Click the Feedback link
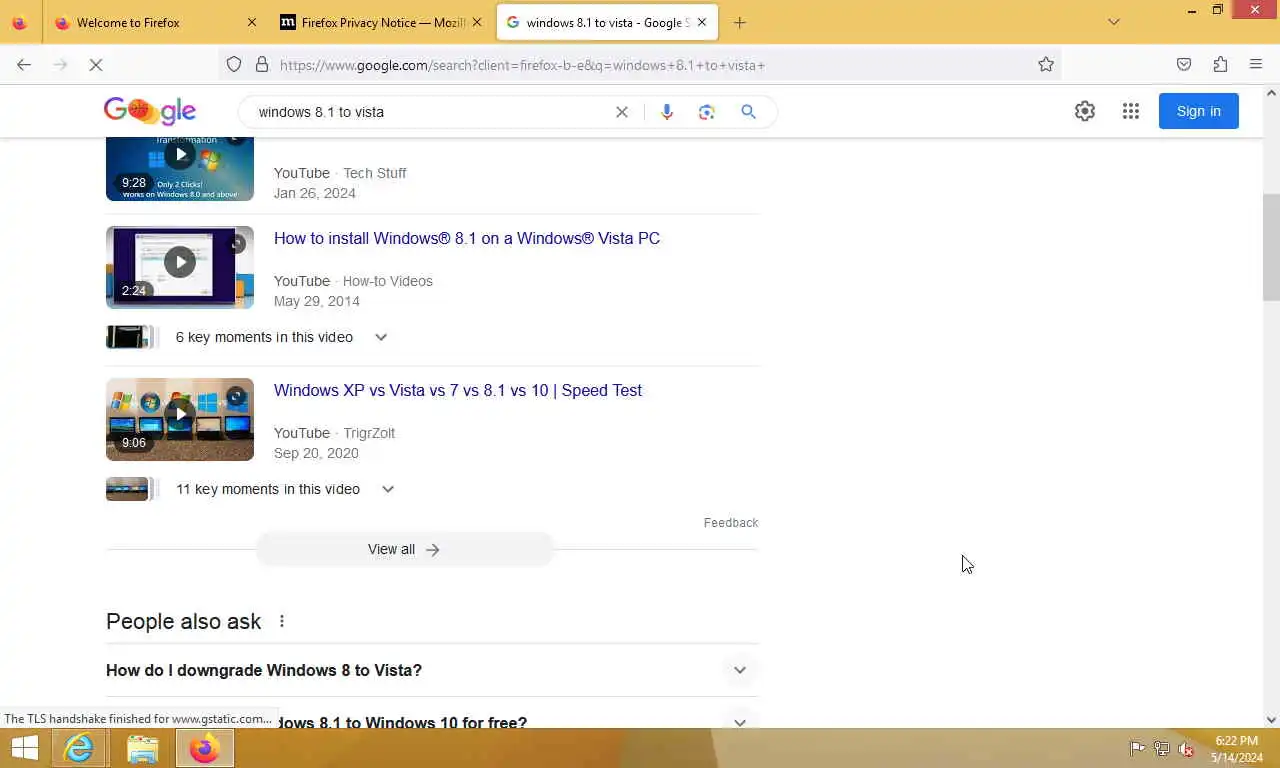This screenshot has height=768, width=1280. point(731,523)
